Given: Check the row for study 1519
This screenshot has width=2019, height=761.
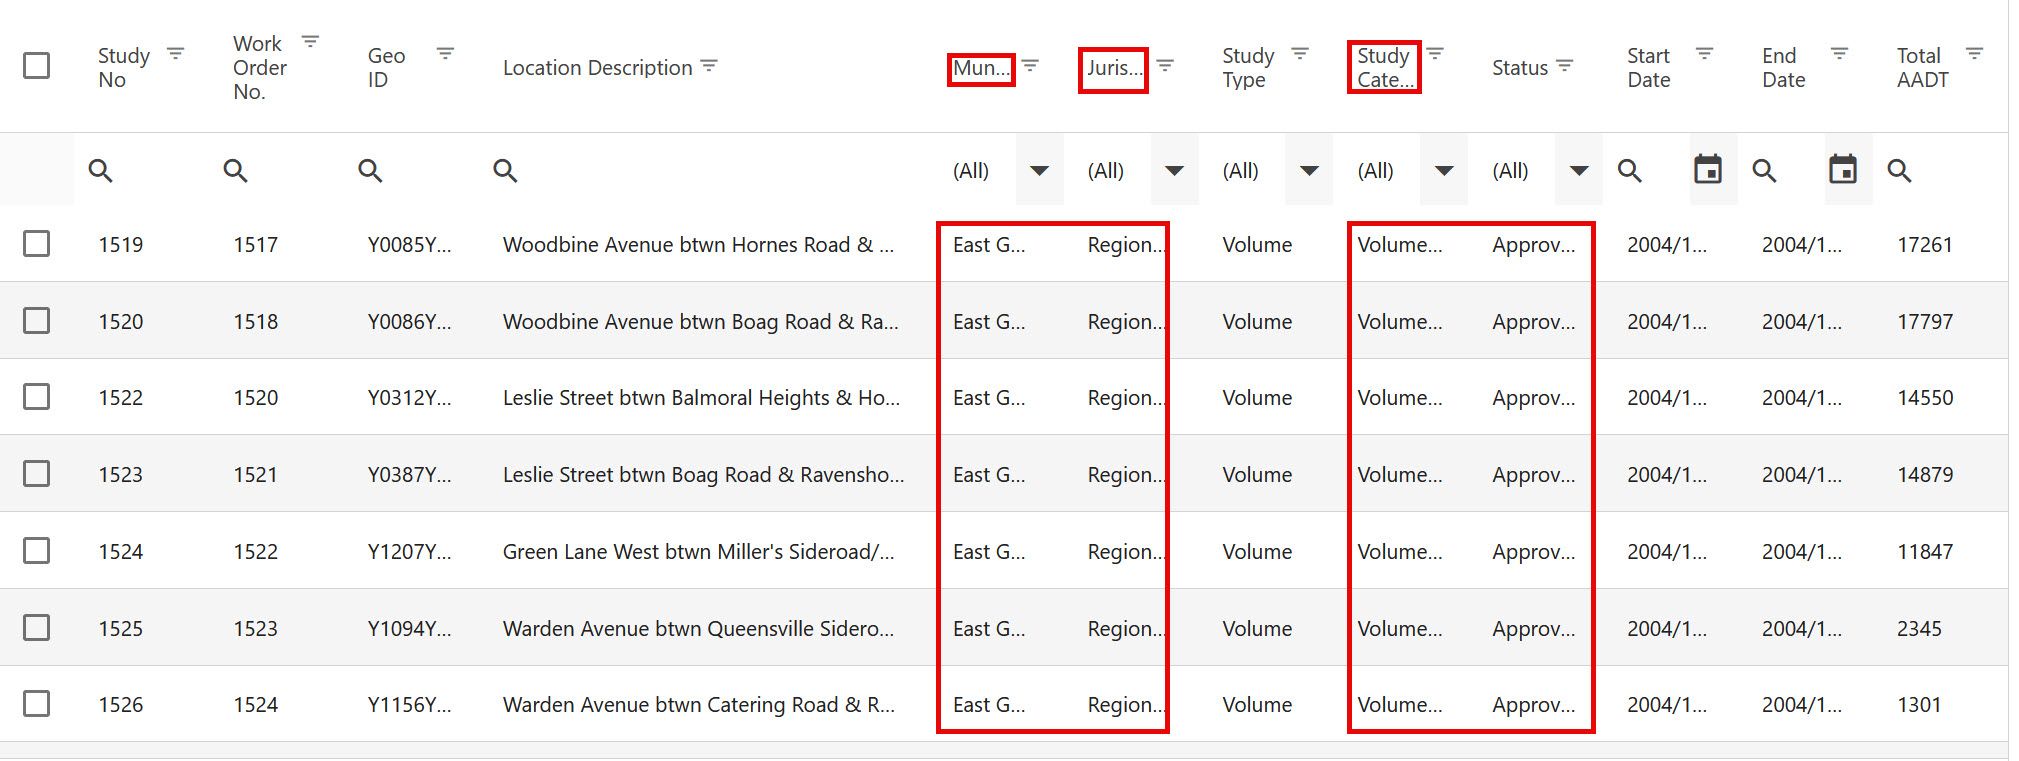Looking at the screenshot, I should (37, 244).
